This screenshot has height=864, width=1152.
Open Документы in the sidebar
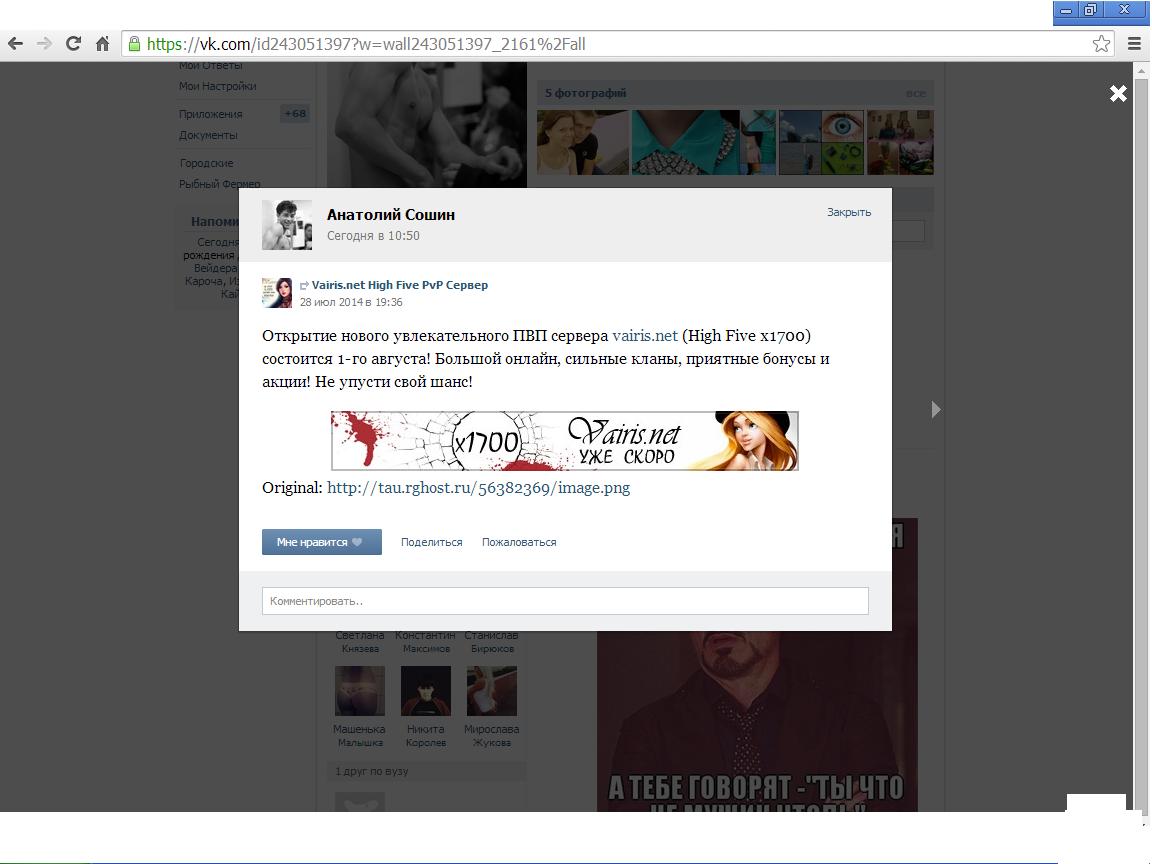pyautogui.click(x=208, y=135)
